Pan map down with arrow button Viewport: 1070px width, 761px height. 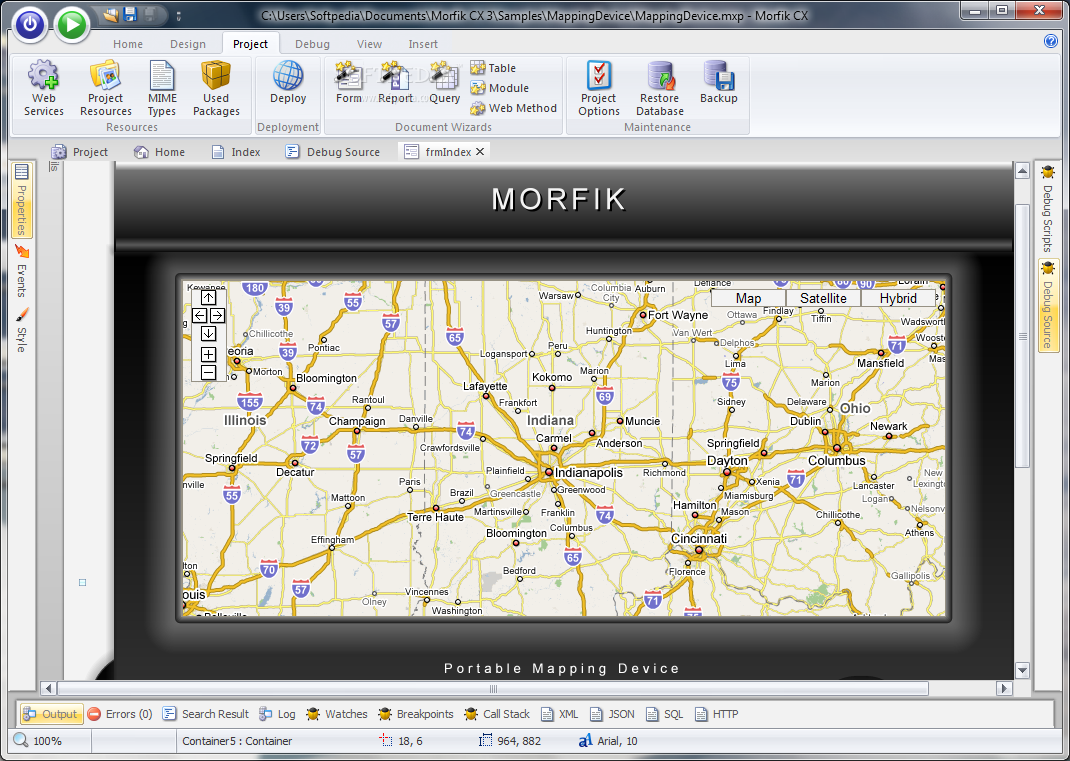tap(209, 333)
